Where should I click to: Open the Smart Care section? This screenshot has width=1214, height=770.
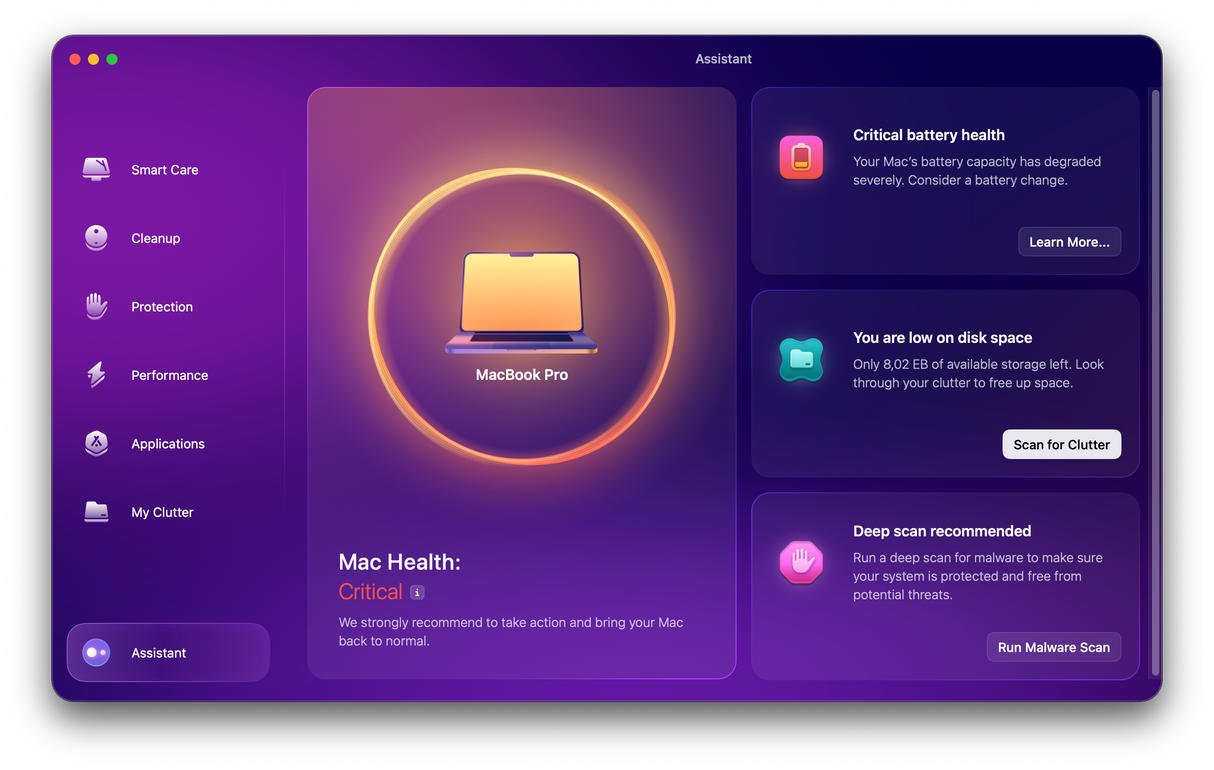(165, 170)
